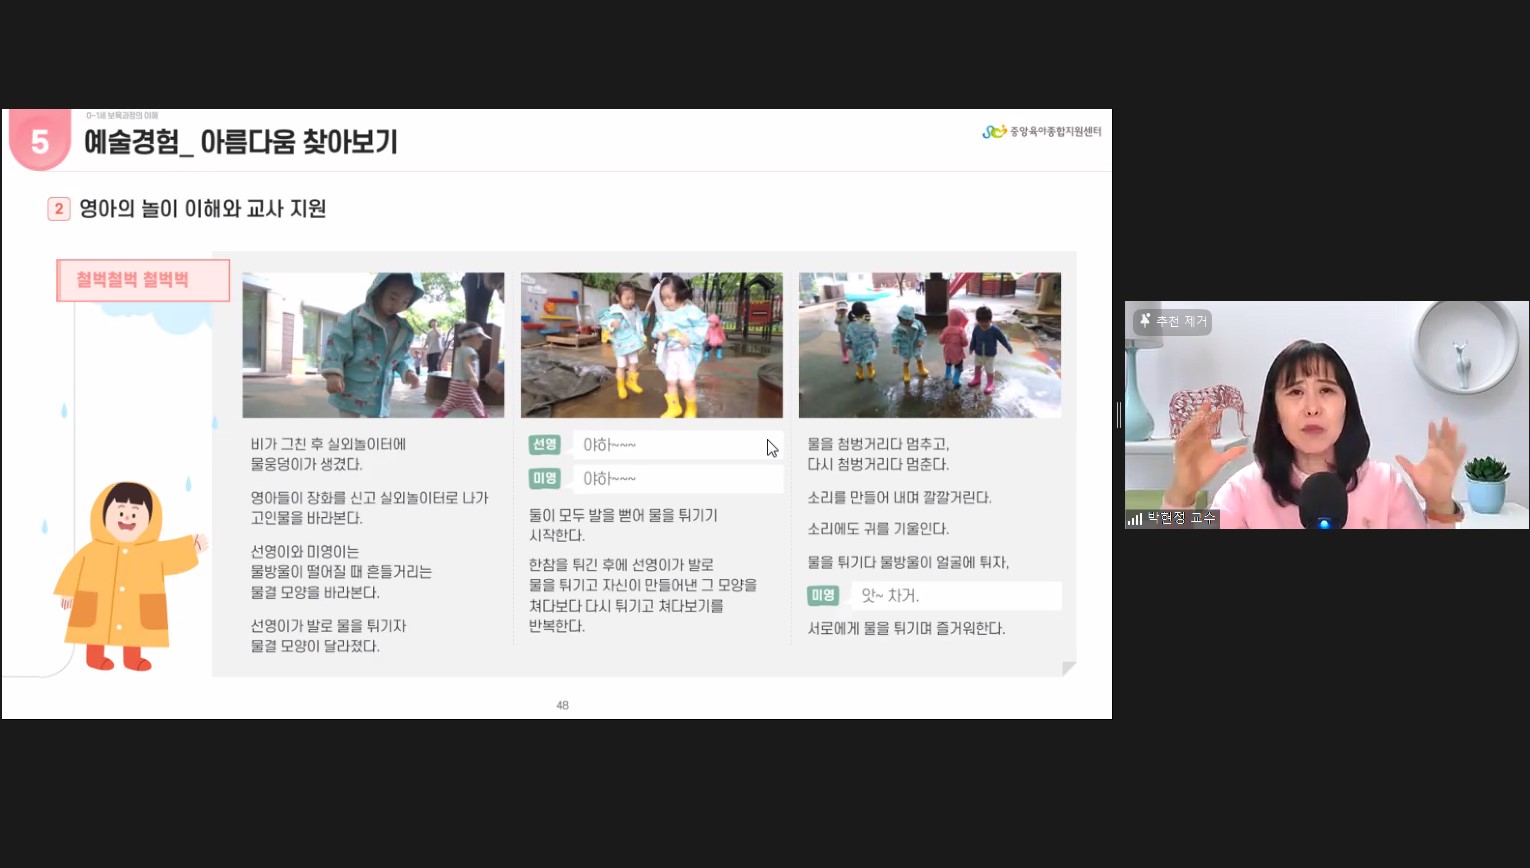Click the text '물을 첨벙거리다 멈추고,'

[x=878, y=444]
